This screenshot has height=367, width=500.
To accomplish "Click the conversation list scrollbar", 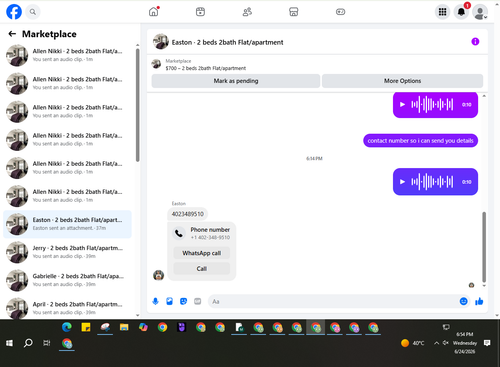I will point(137,105).
